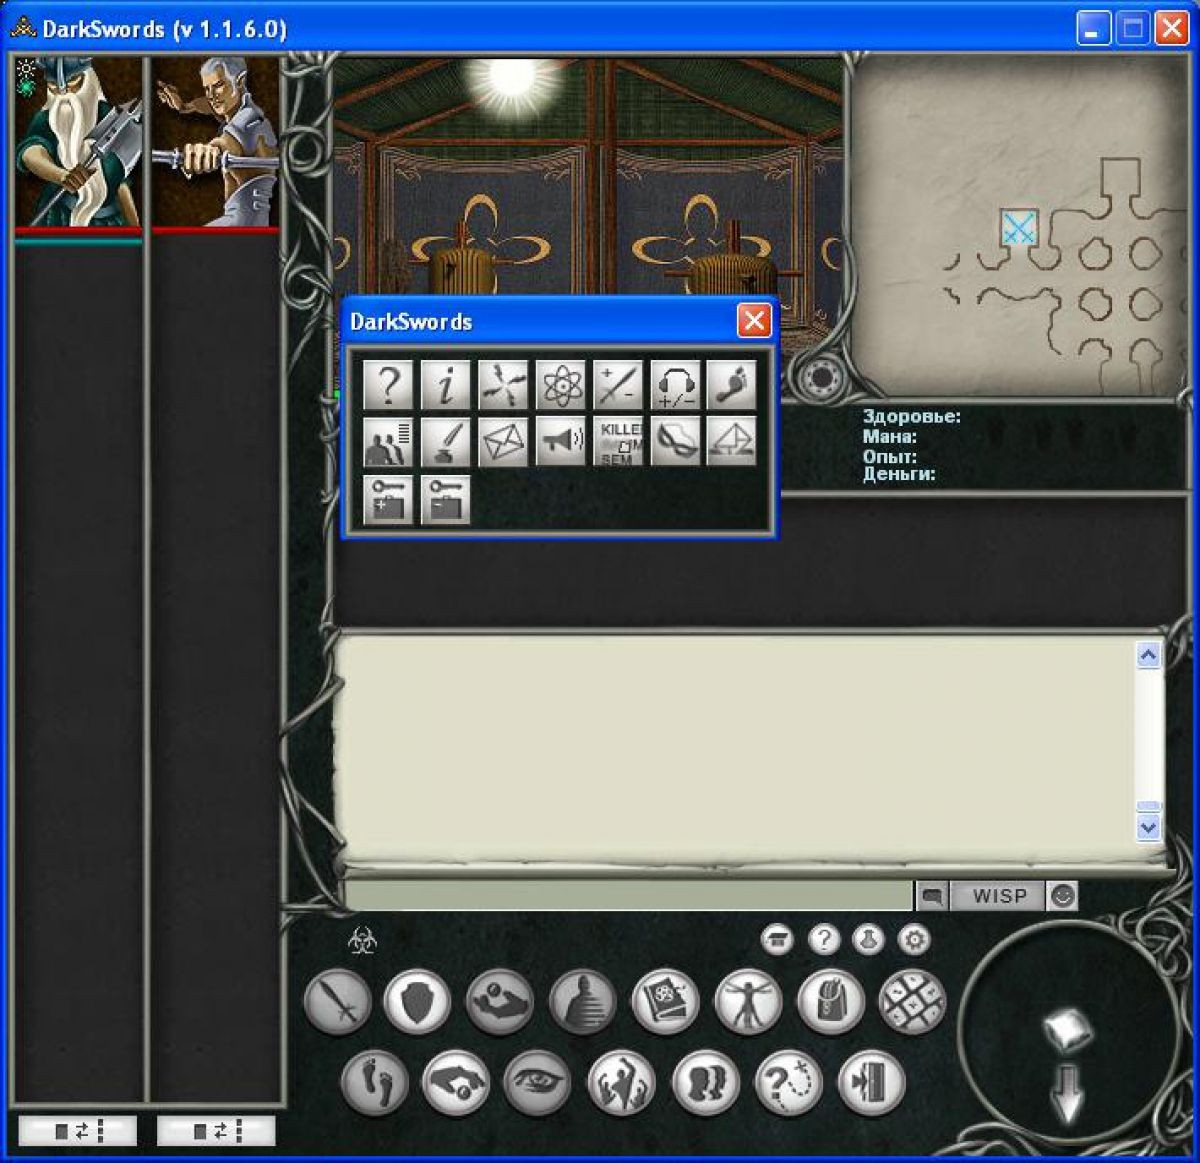Click the question mark quest path button

pyautogui.click(x=789, y=1082)
